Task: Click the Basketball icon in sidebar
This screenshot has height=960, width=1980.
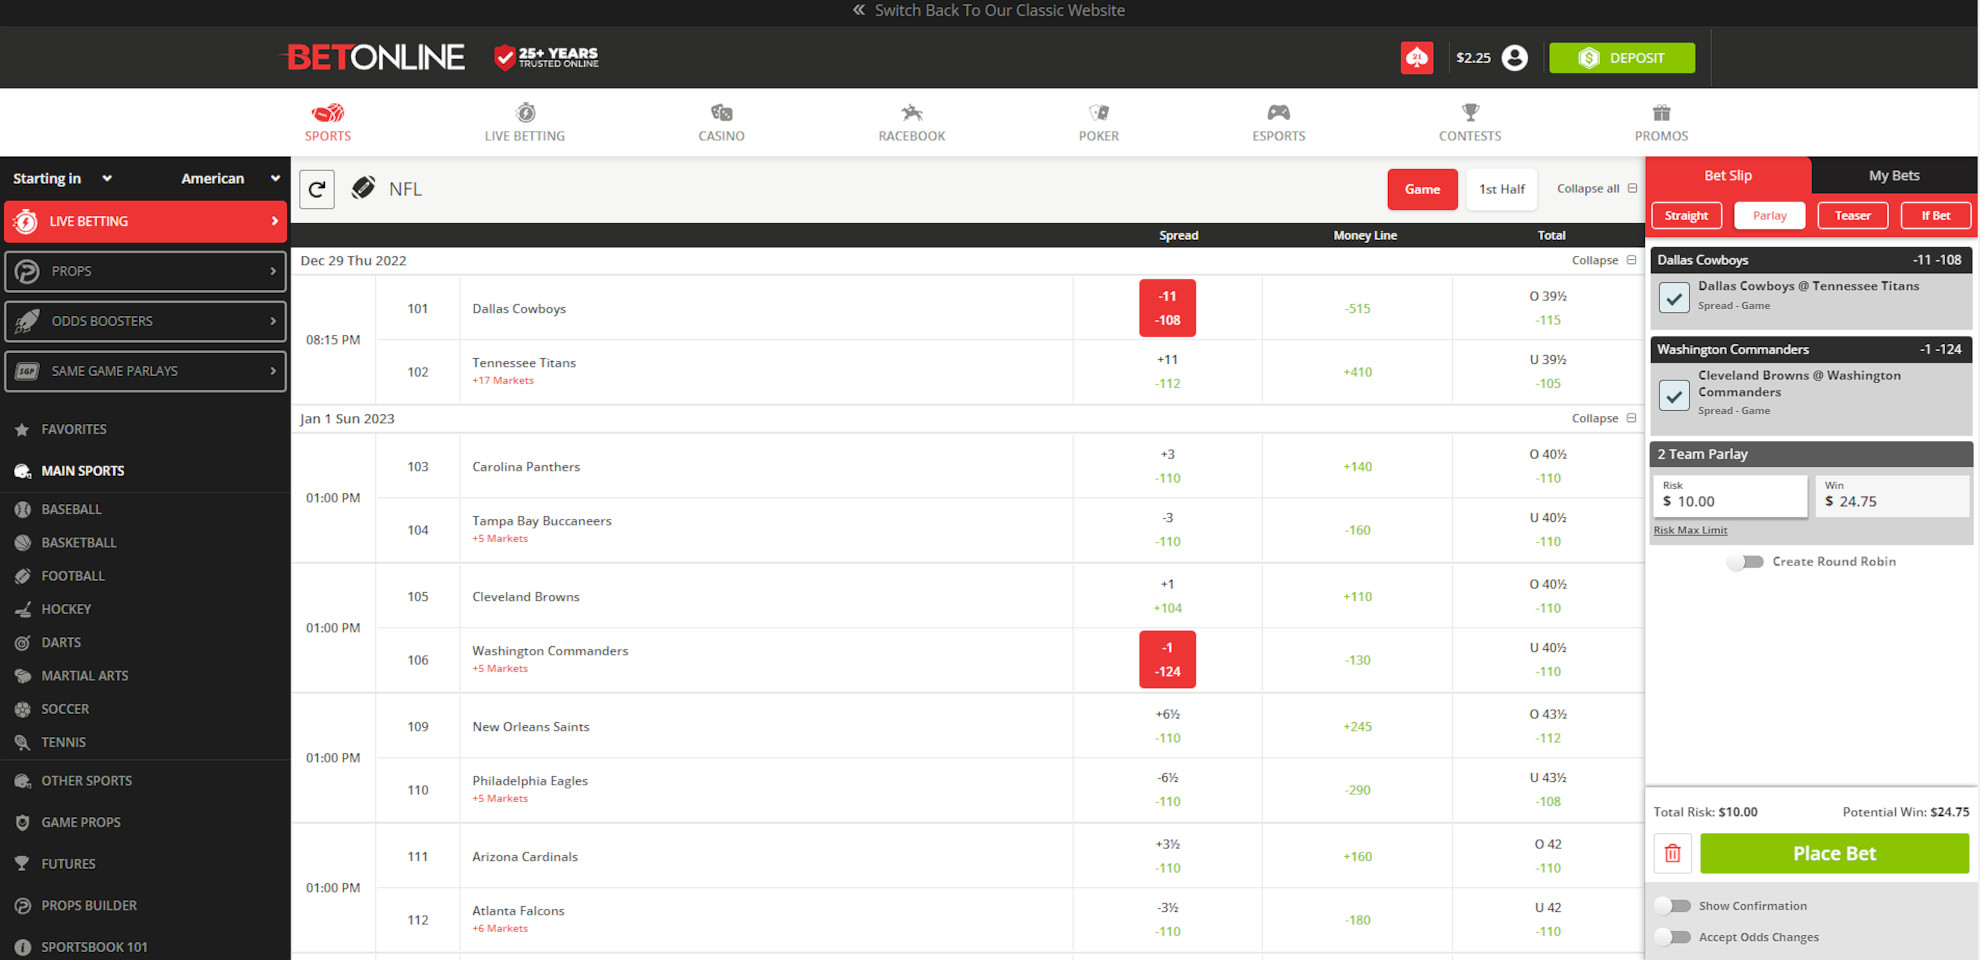Action: click(x=22, y=542)
